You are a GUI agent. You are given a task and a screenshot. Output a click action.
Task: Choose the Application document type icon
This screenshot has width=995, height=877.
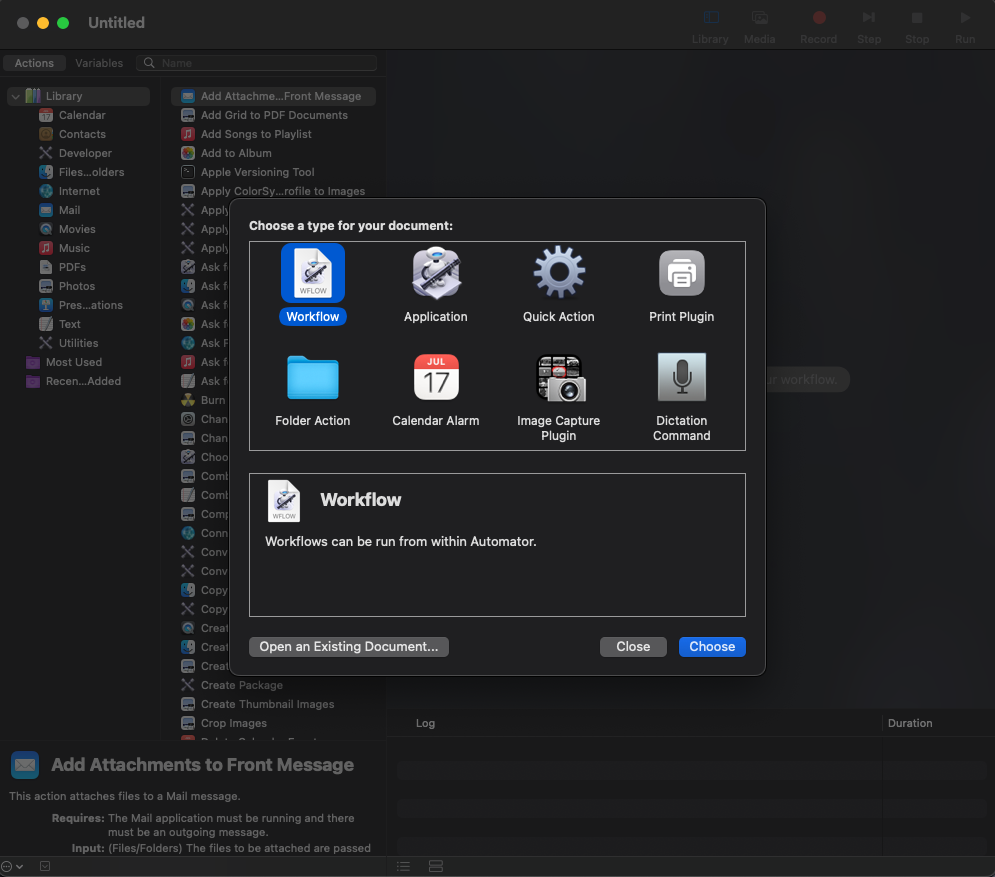tap(436, 273)
